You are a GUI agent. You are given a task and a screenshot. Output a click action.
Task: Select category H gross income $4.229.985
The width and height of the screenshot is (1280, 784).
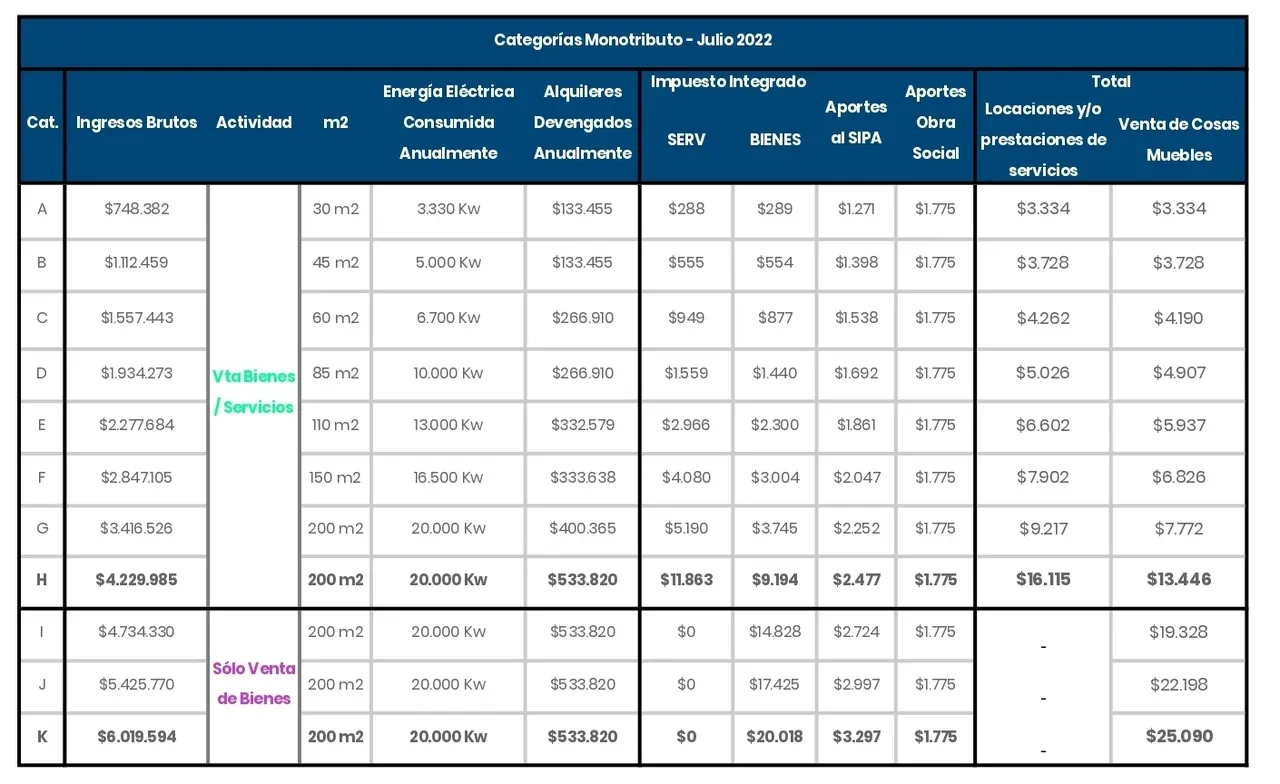pos(136,580)
